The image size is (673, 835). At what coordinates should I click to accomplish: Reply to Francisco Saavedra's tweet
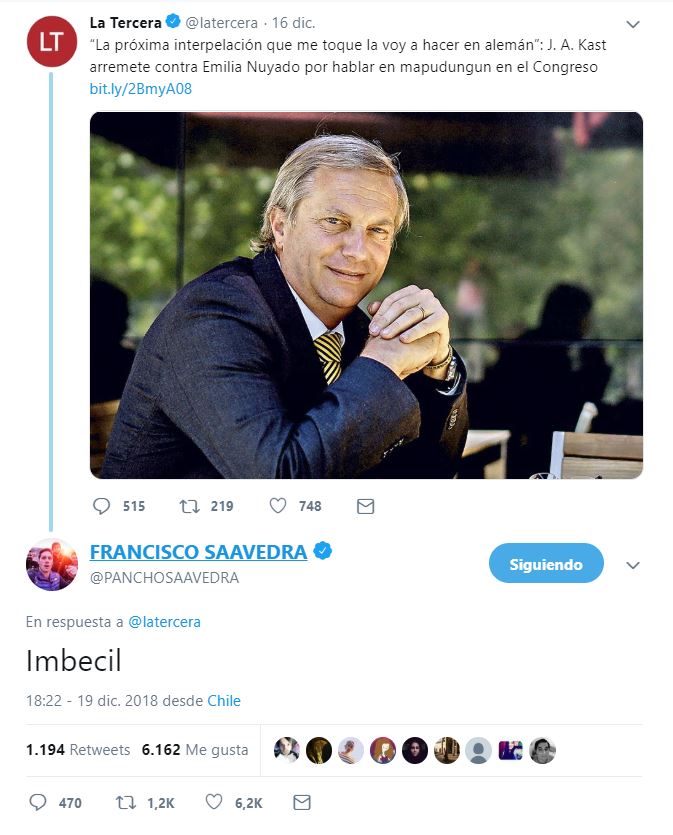pos(38,802)
